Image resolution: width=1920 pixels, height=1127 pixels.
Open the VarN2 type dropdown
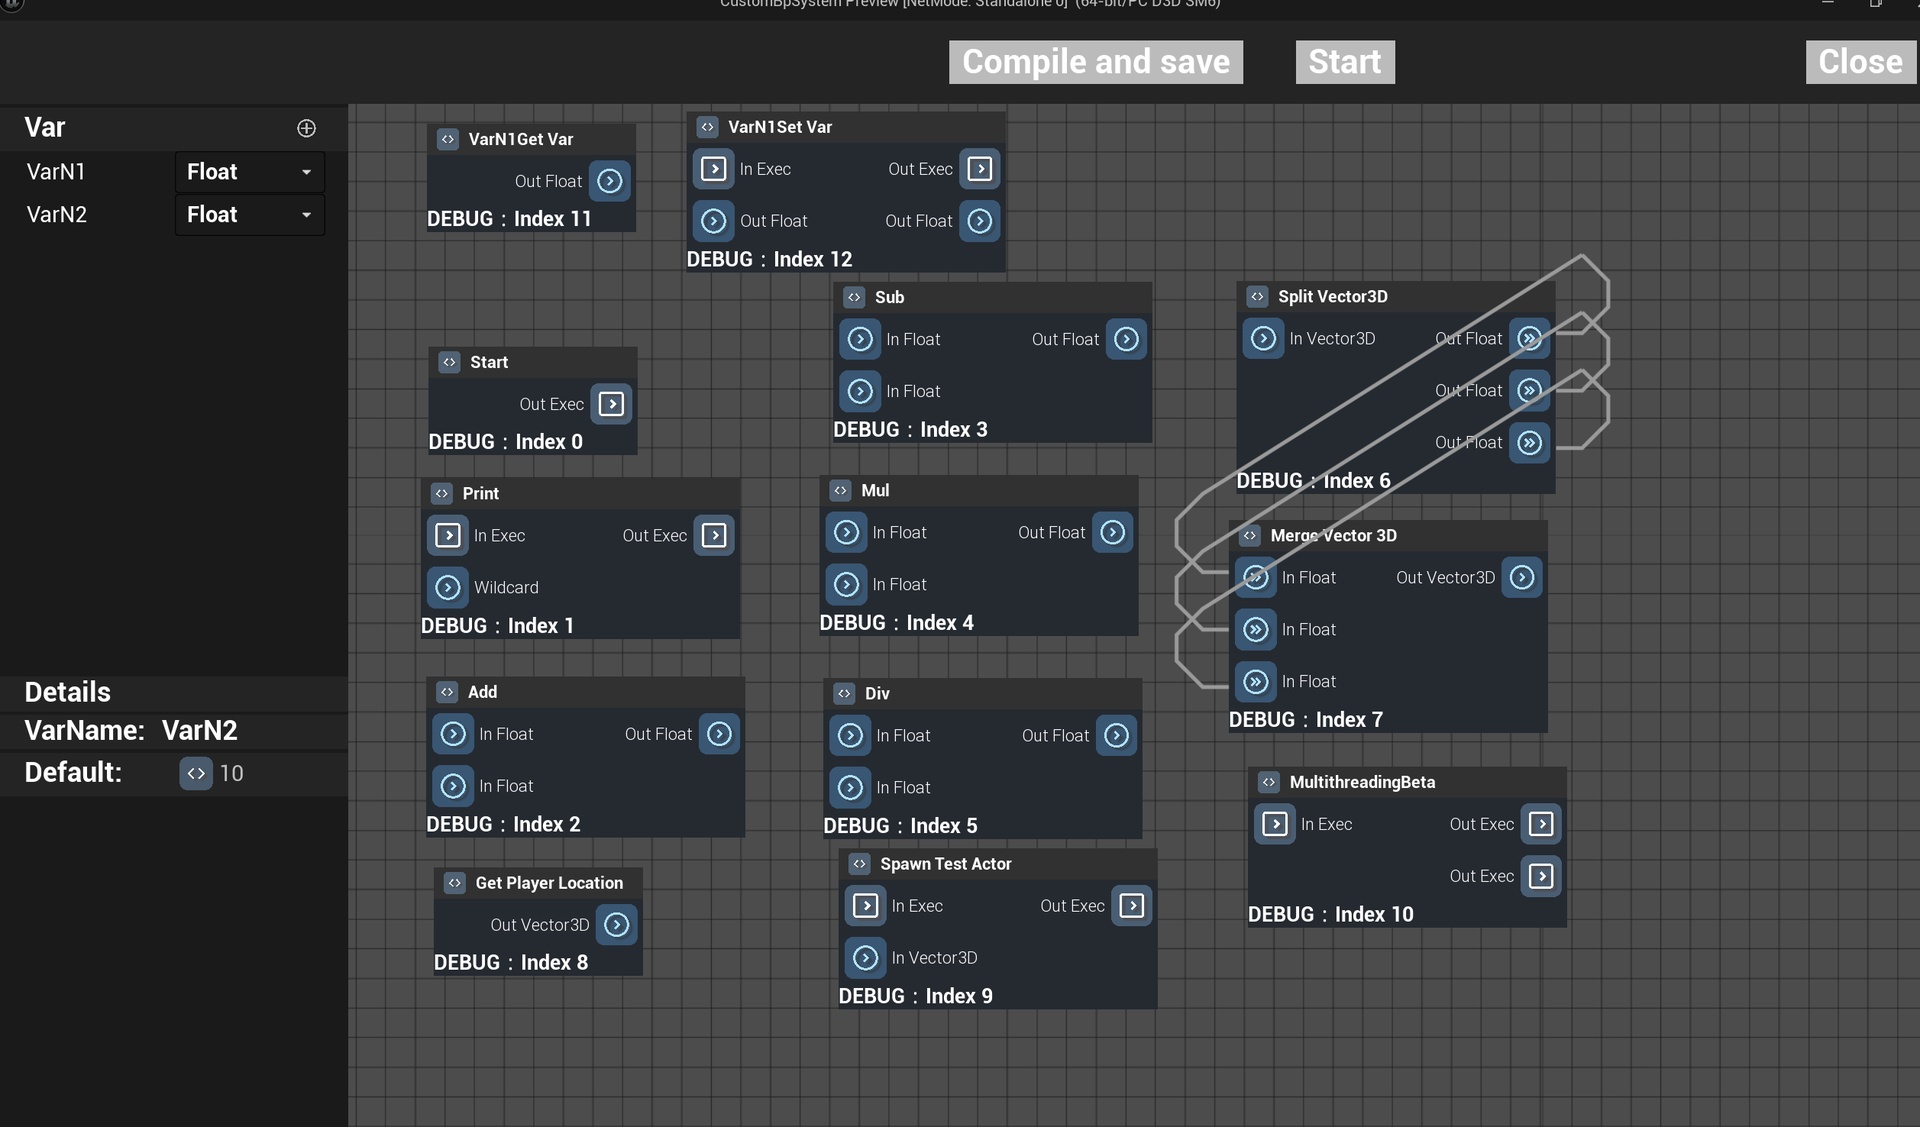coord(248,214)
